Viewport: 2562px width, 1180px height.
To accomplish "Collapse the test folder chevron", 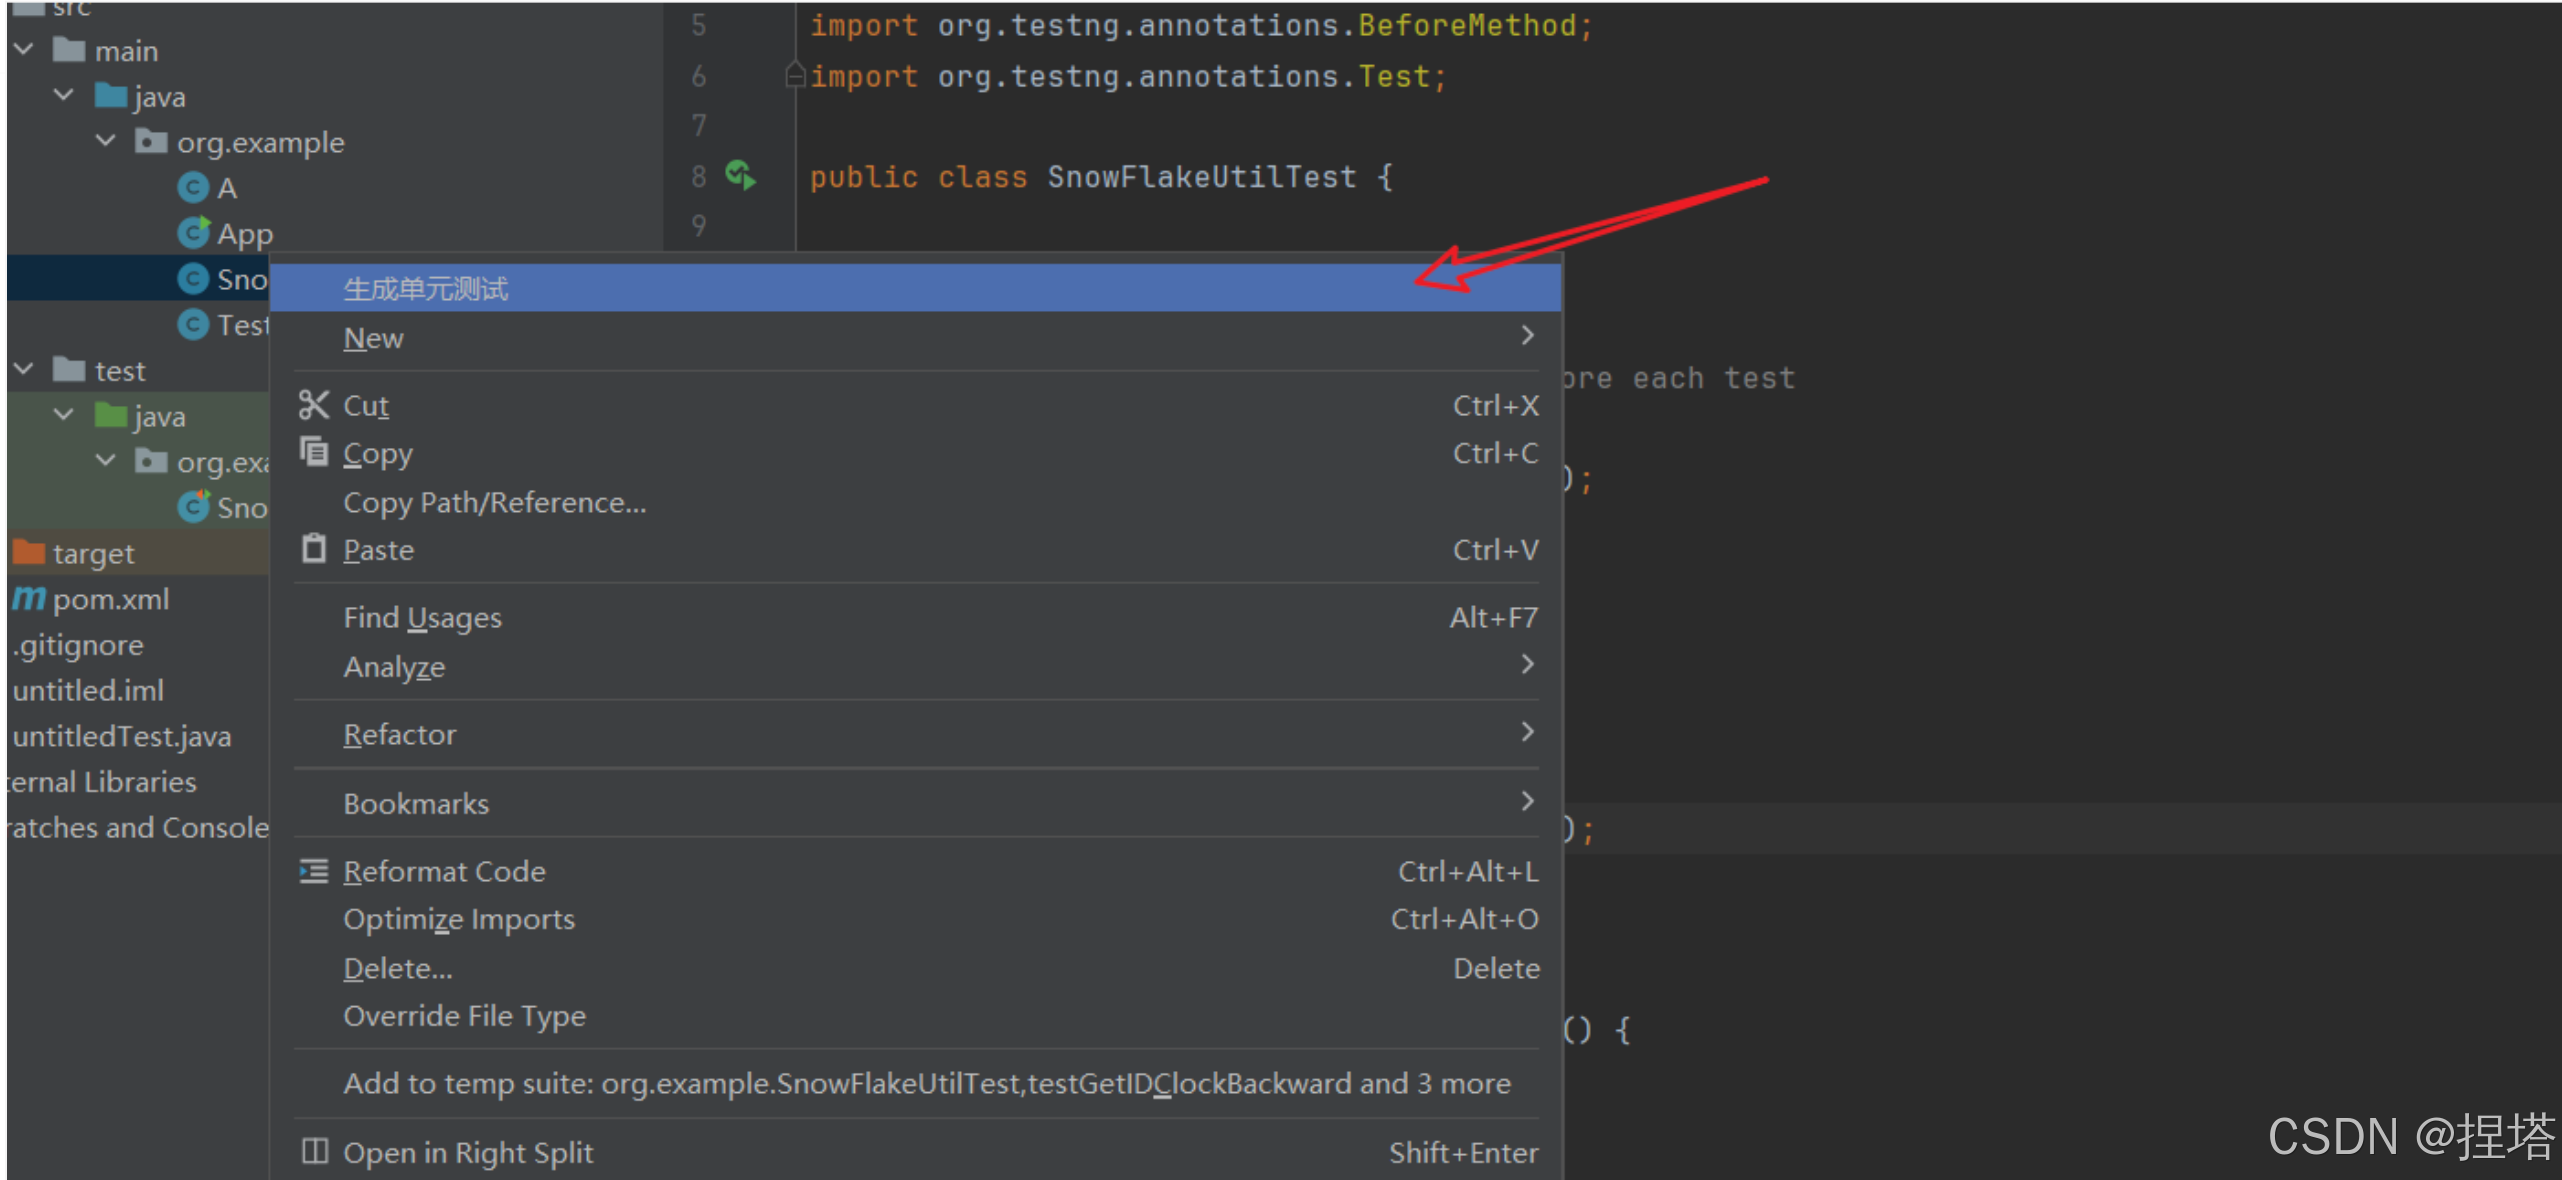I will point(24,370).
